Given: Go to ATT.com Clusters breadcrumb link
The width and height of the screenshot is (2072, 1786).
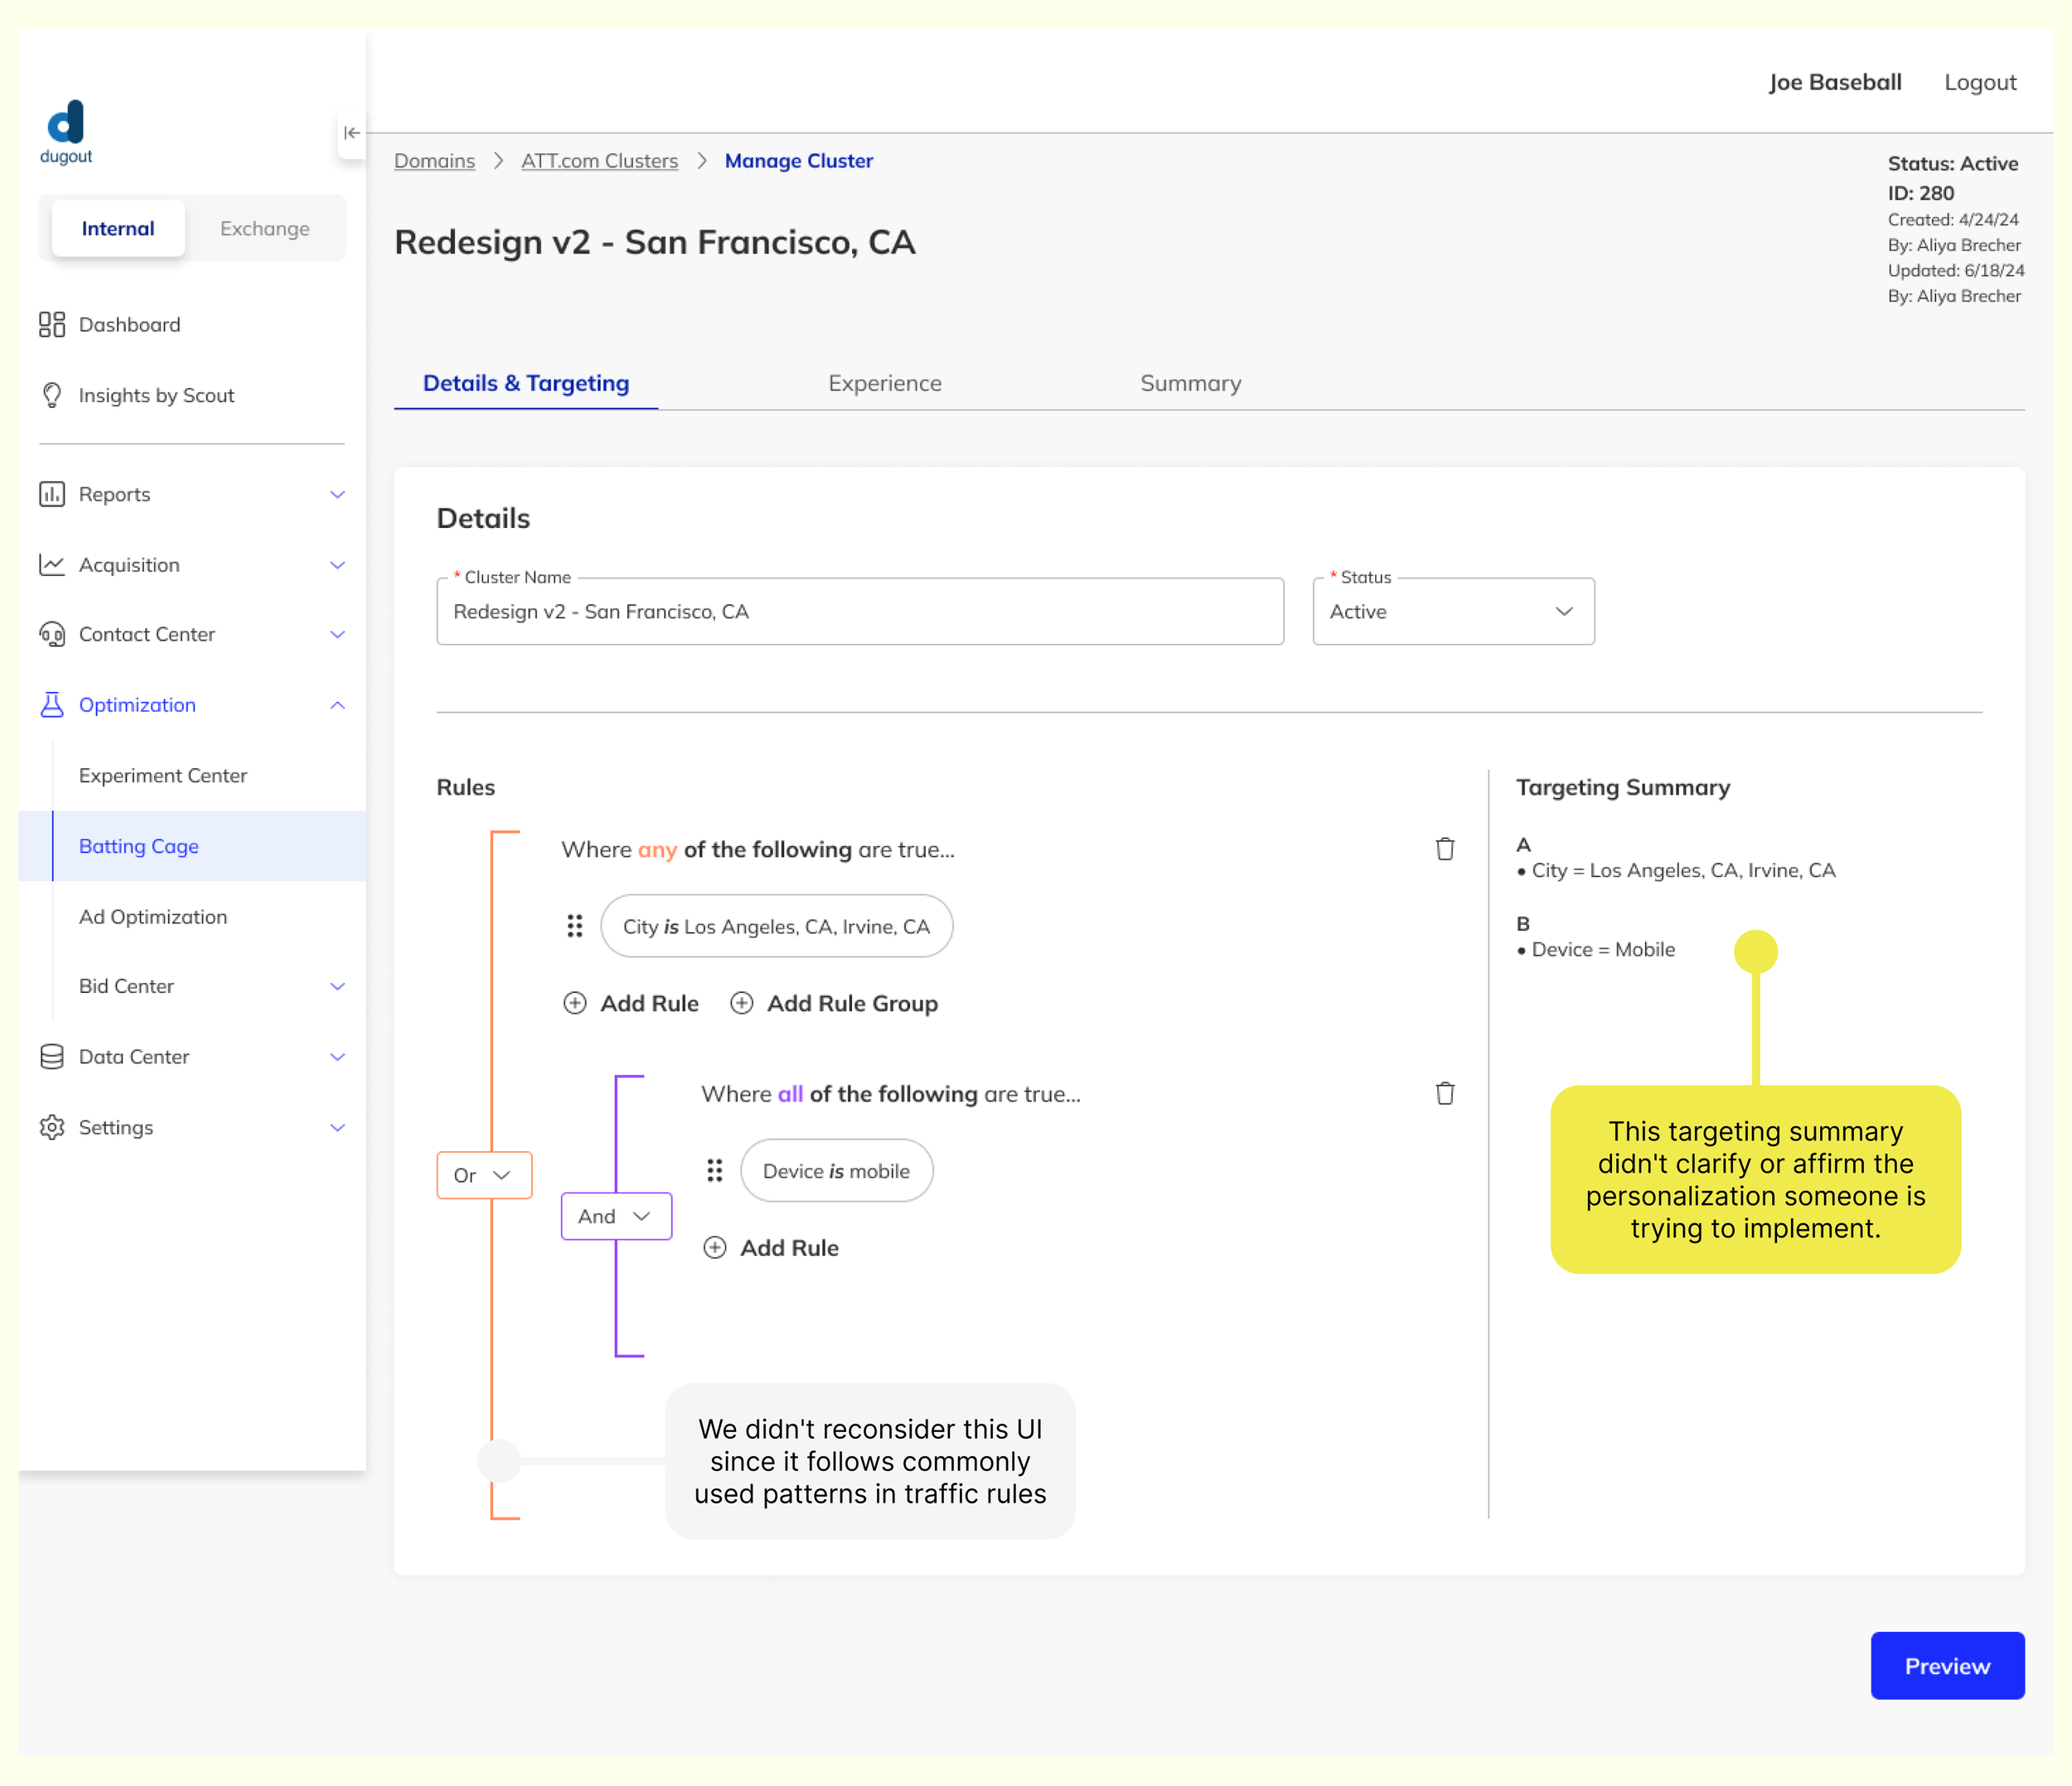Looking at the screenshot, I should [599, 161].
